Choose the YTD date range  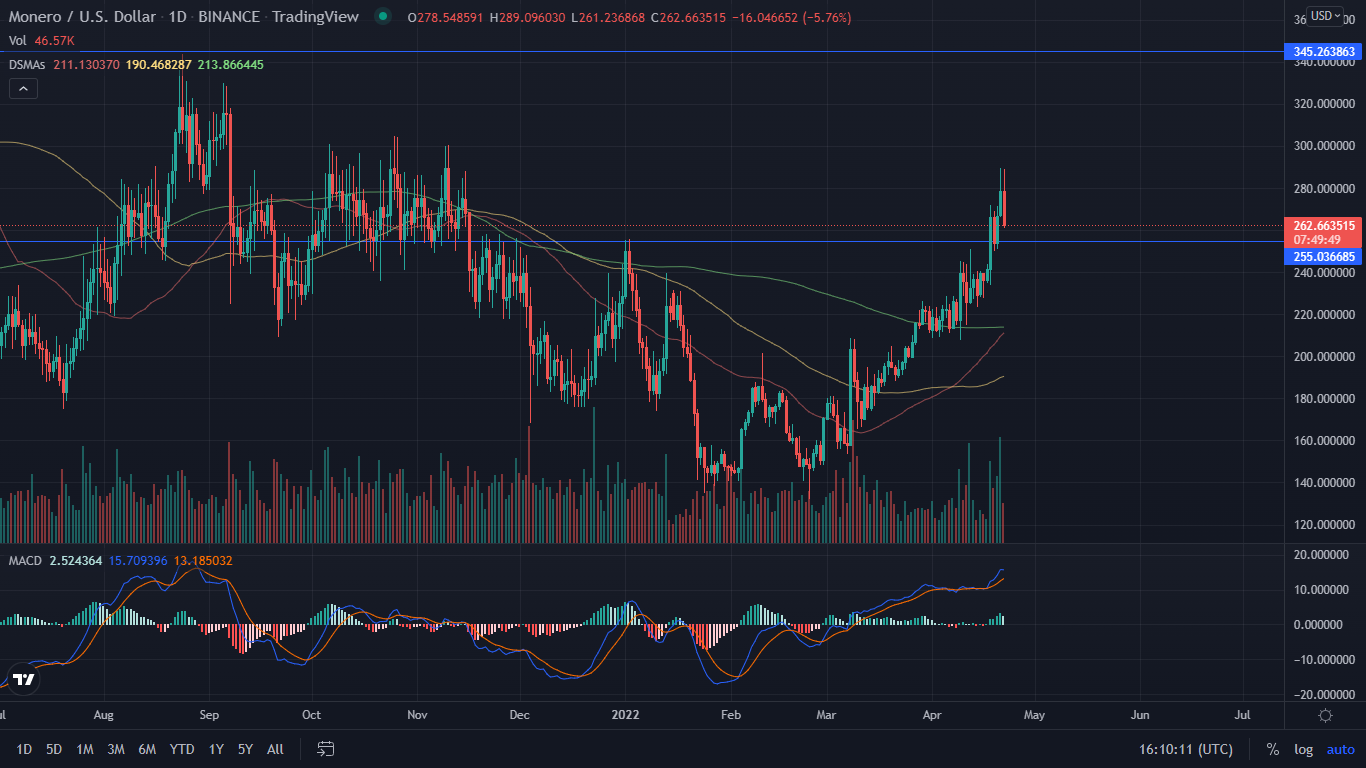point(182,749)
